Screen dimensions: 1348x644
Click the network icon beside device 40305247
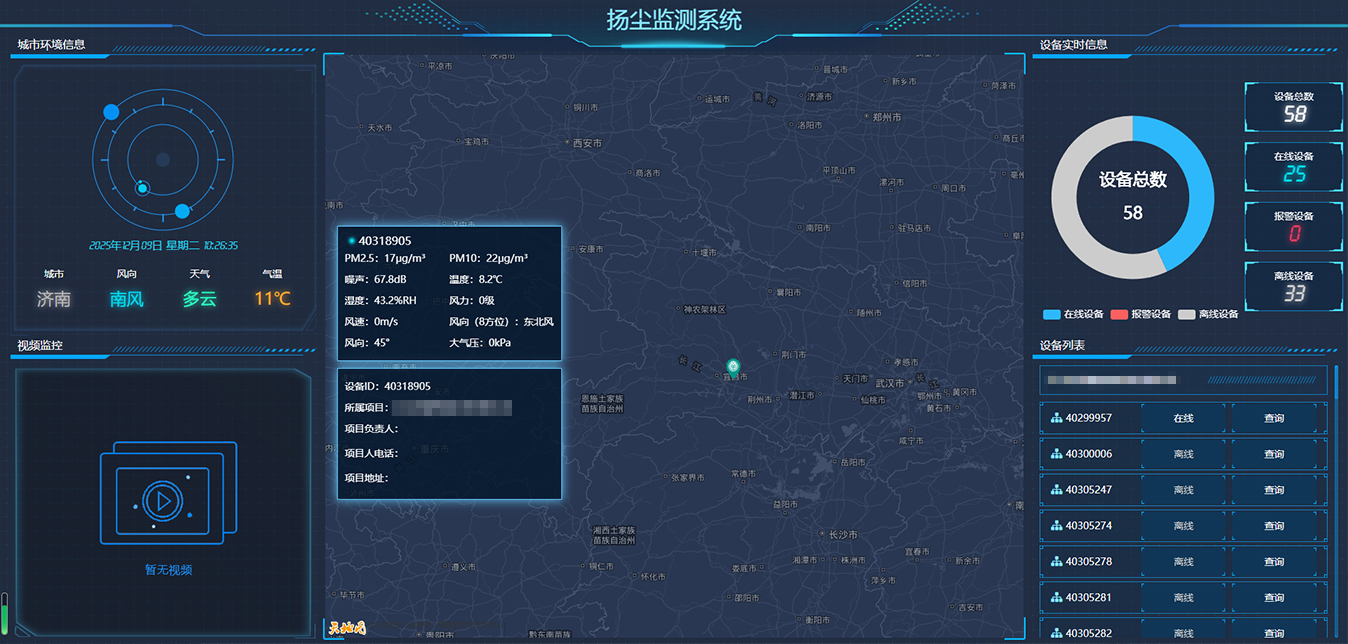[x=1056, y=490]
